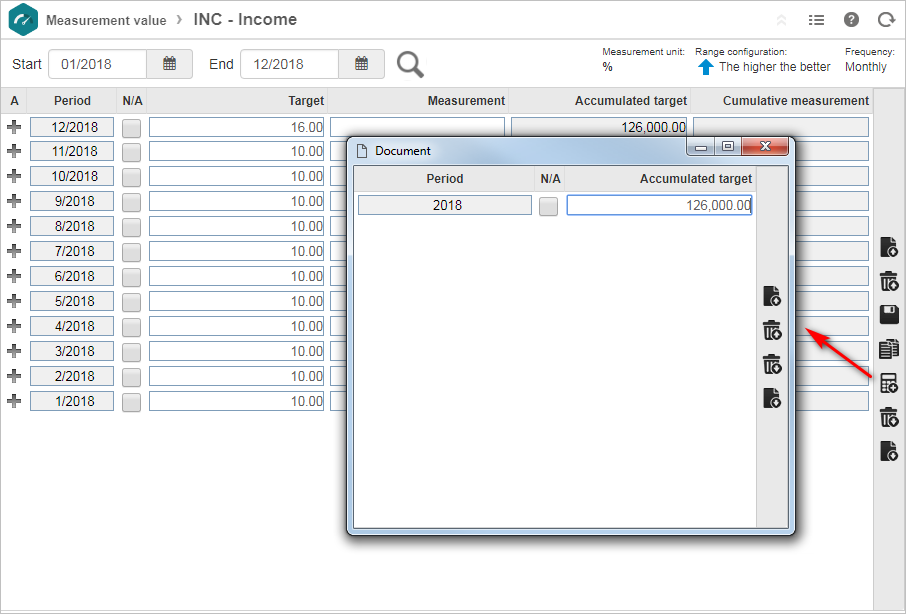This screenshot has width=906, height=614.
Task: Click the calculator table icon in right sidebar
Action: [889, 383]
